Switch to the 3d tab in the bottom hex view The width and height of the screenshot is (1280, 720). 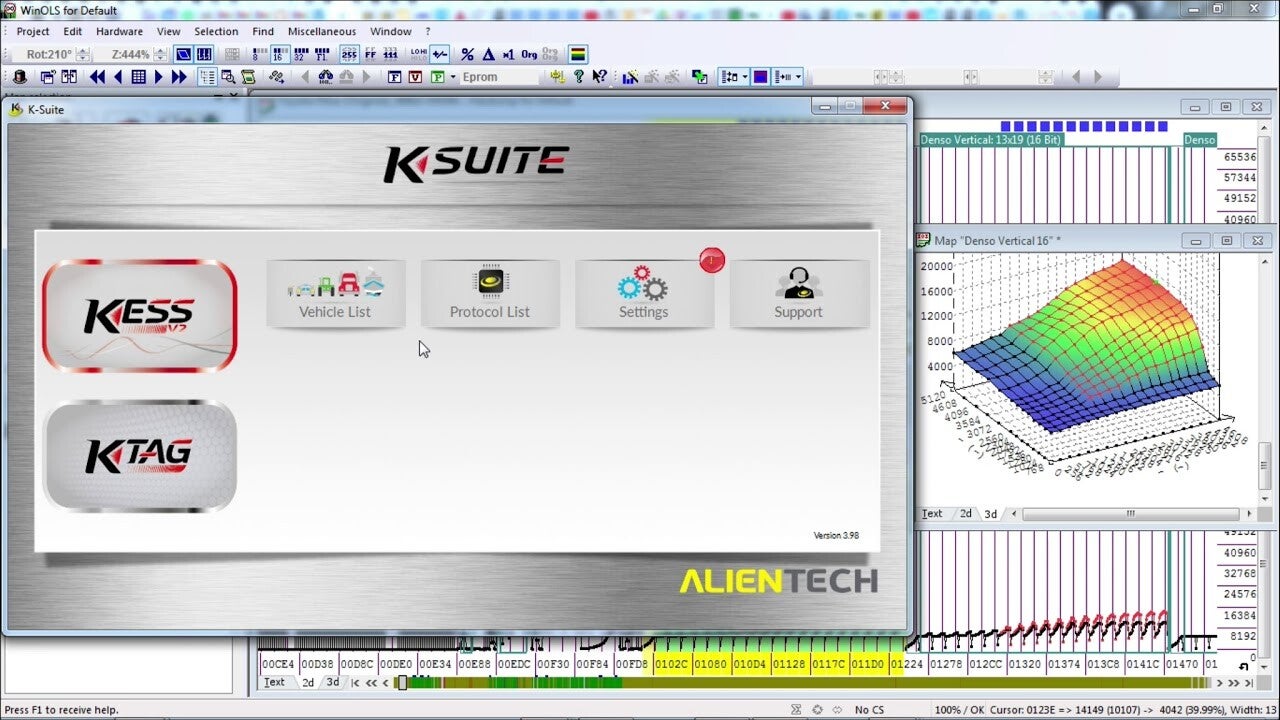(x=333, y=683)
